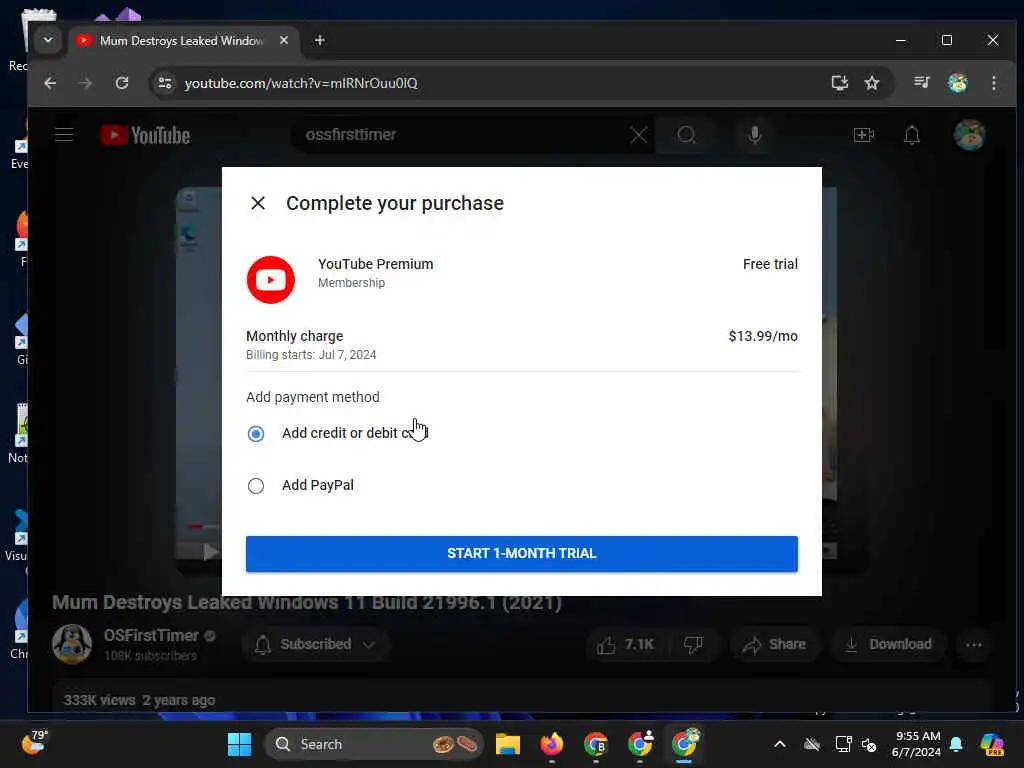Click START 1-MONTH TRIAL button
The width and height of the screenshot is (1024, 768).
coord(521,554)
